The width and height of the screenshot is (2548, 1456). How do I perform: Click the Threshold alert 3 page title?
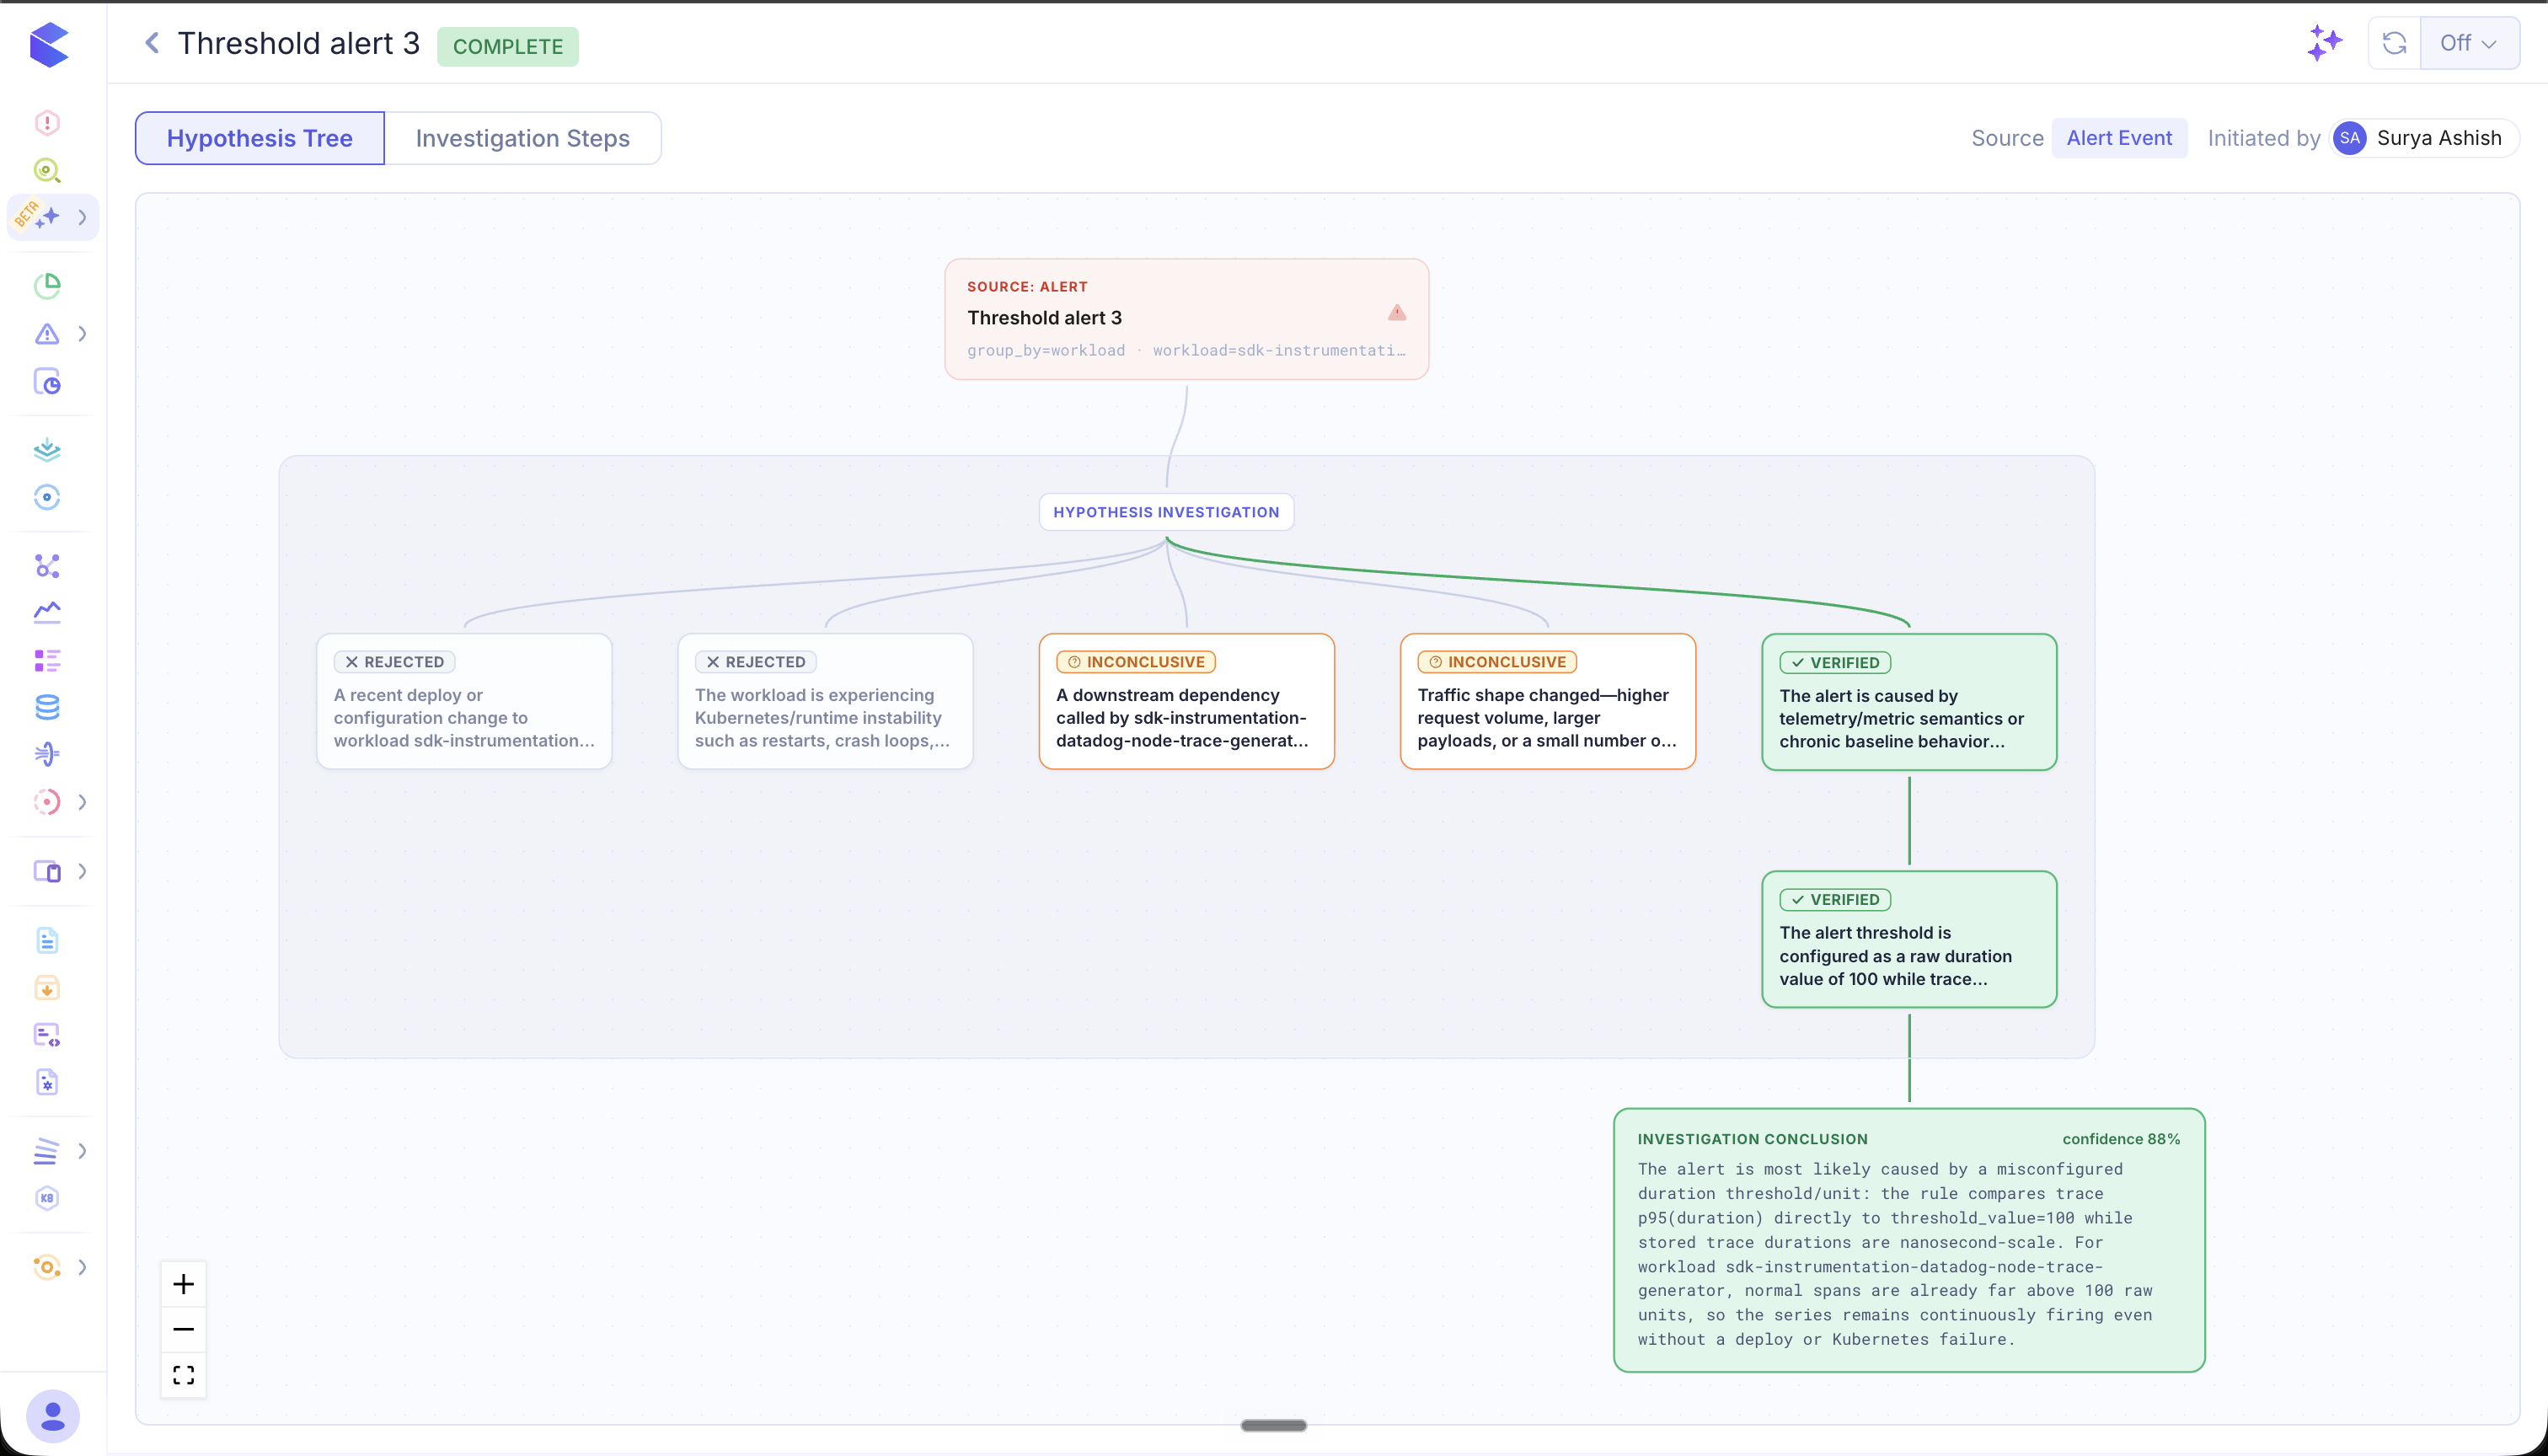(x=299, y=43)
